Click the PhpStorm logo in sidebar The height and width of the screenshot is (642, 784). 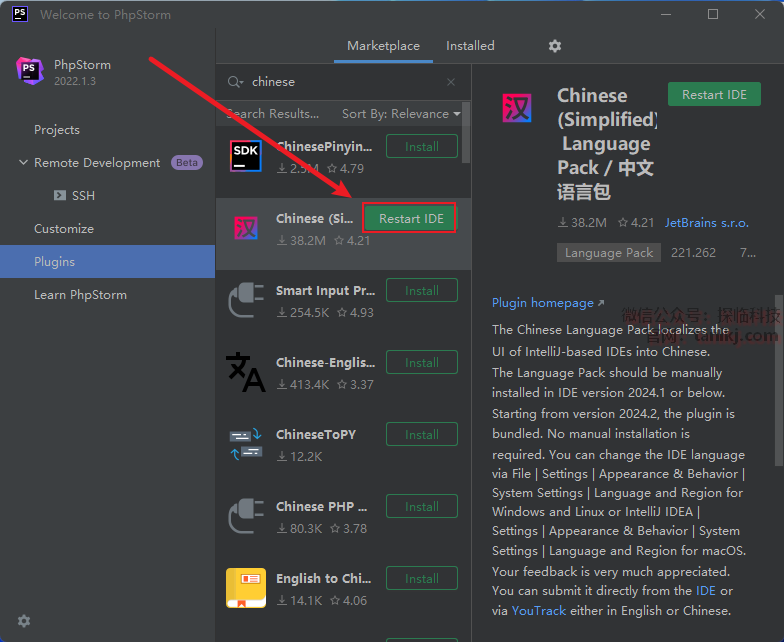[30, 70]
